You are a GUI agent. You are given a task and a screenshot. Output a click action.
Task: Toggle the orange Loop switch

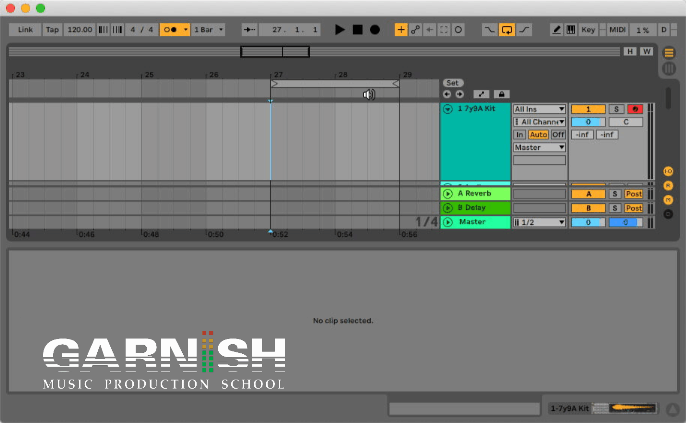click(x=507, y=30)
